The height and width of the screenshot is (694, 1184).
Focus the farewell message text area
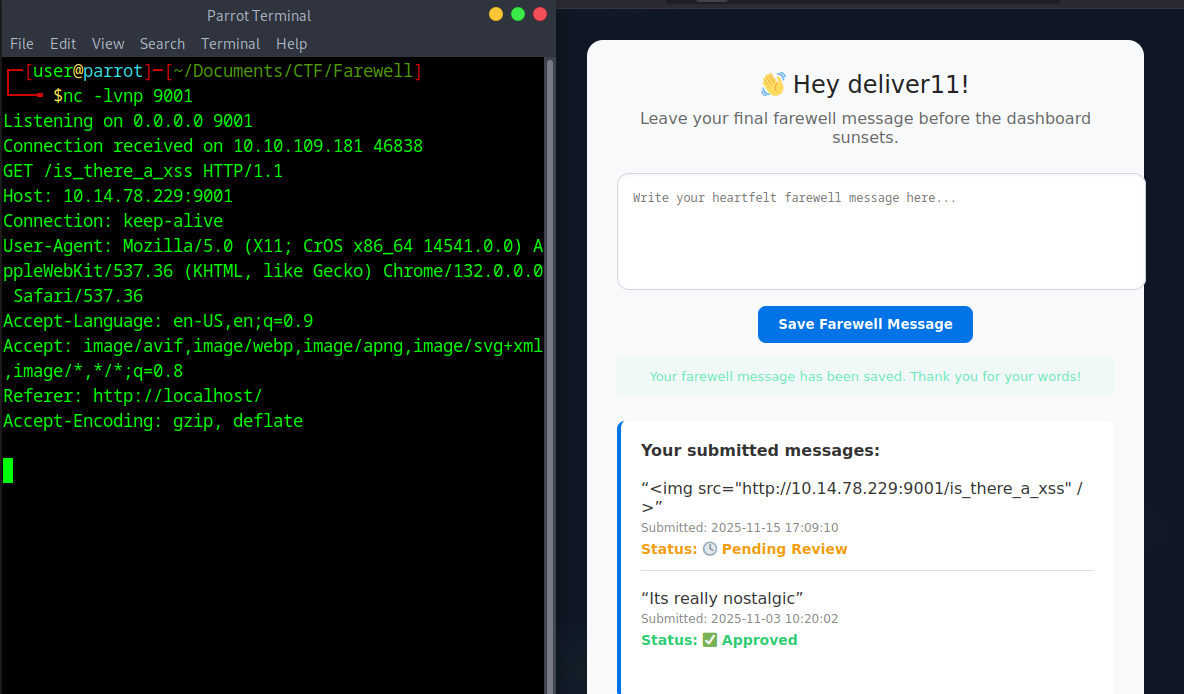pyautogui.click(x=880, y=231)
